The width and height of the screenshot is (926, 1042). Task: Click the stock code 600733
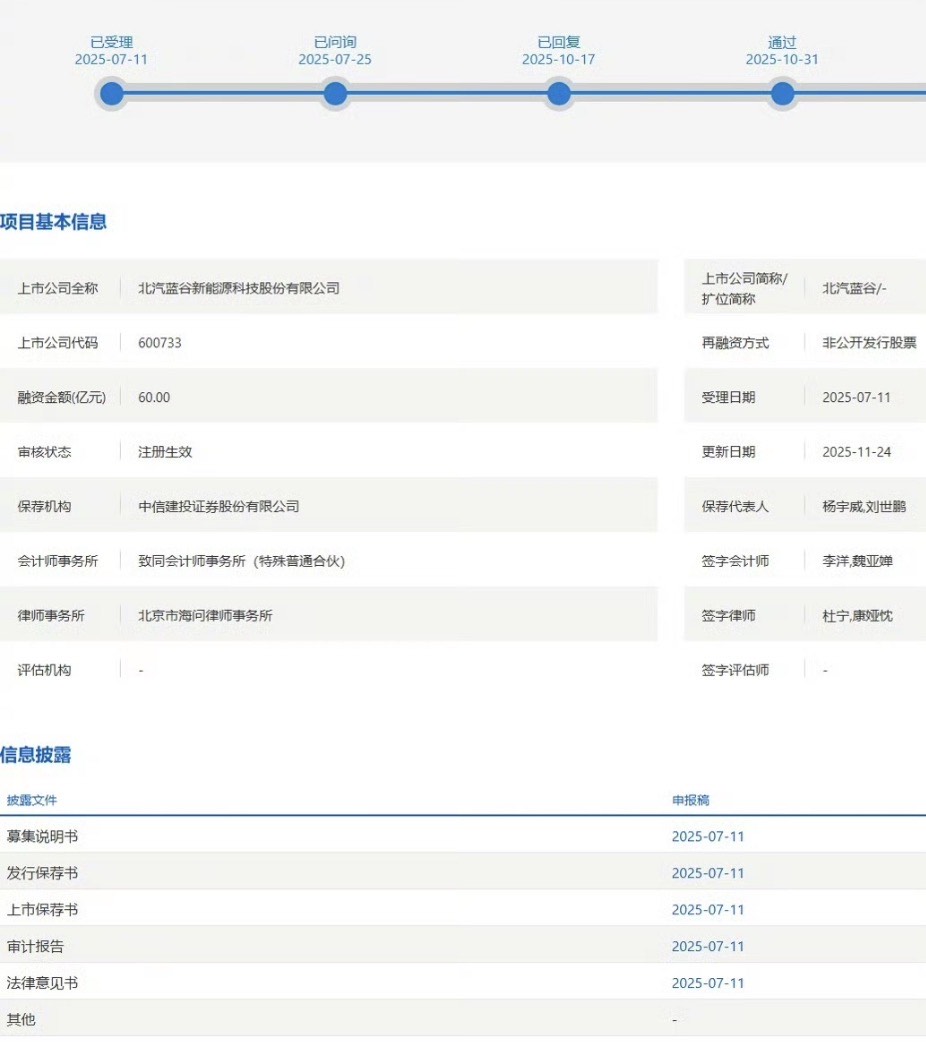160,343
